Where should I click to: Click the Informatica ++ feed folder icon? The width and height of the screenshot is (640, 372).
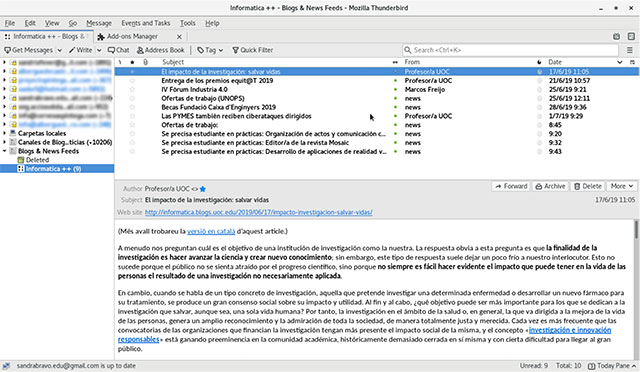21,169
